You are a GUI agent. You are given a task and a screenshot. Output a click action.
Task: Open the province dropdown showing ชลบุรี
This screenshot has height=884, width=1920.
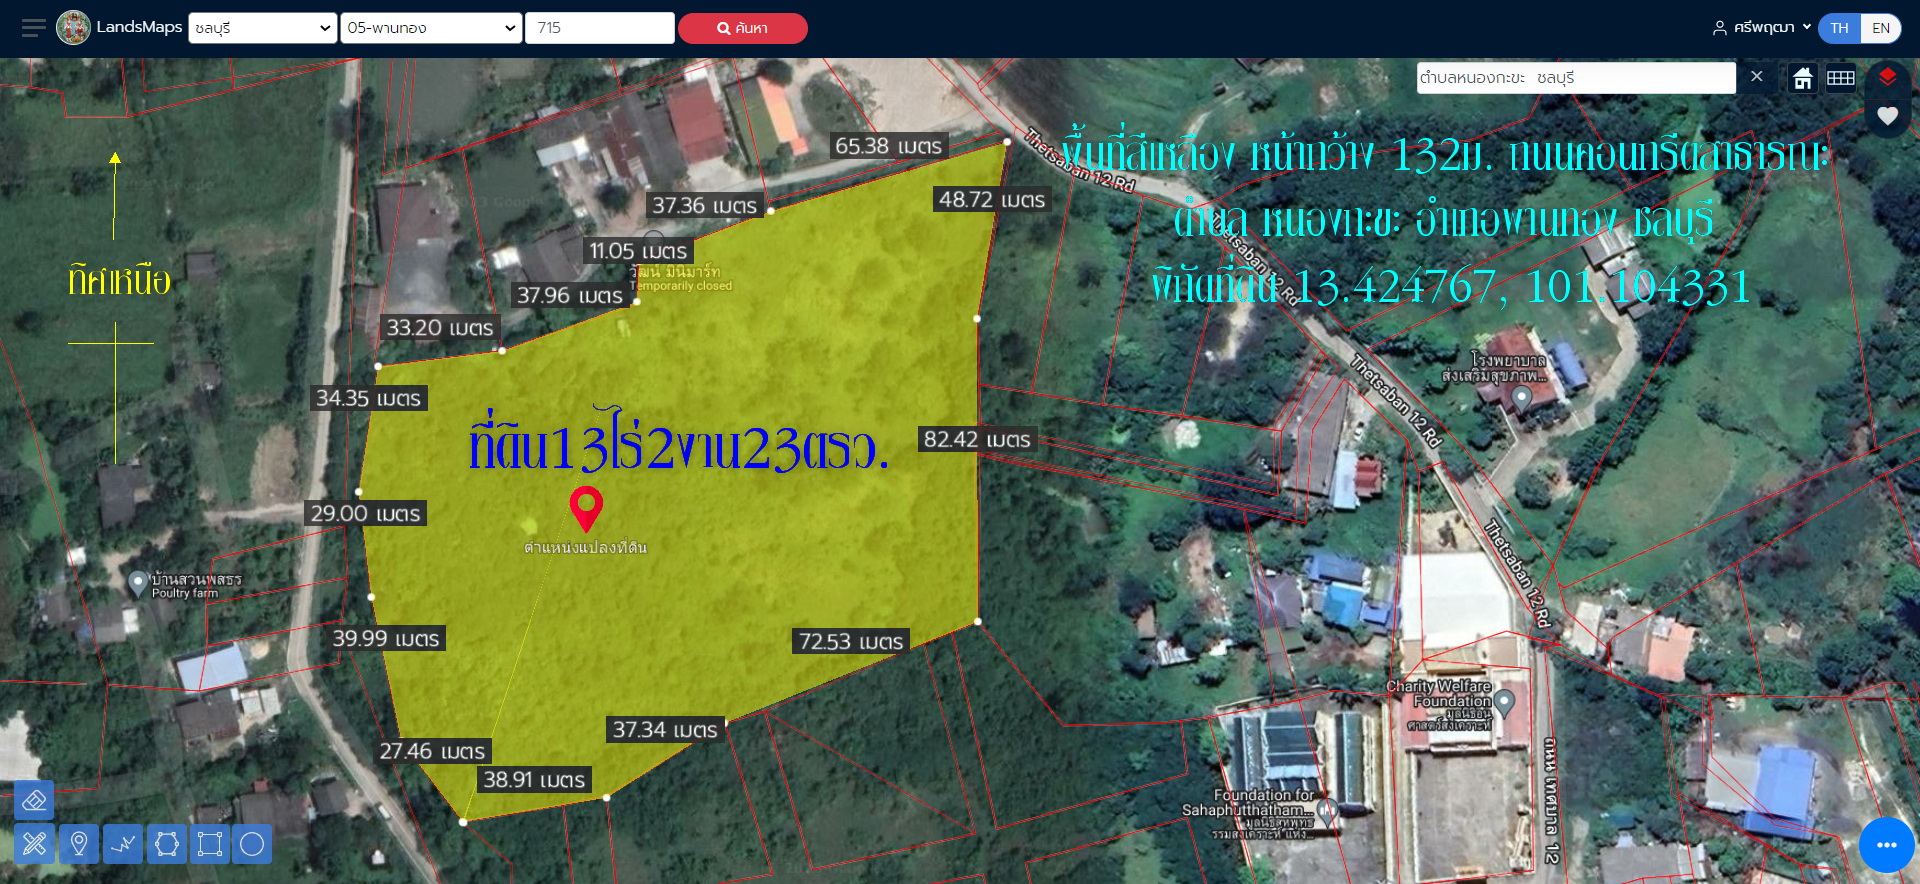click(x=262, y=28)
